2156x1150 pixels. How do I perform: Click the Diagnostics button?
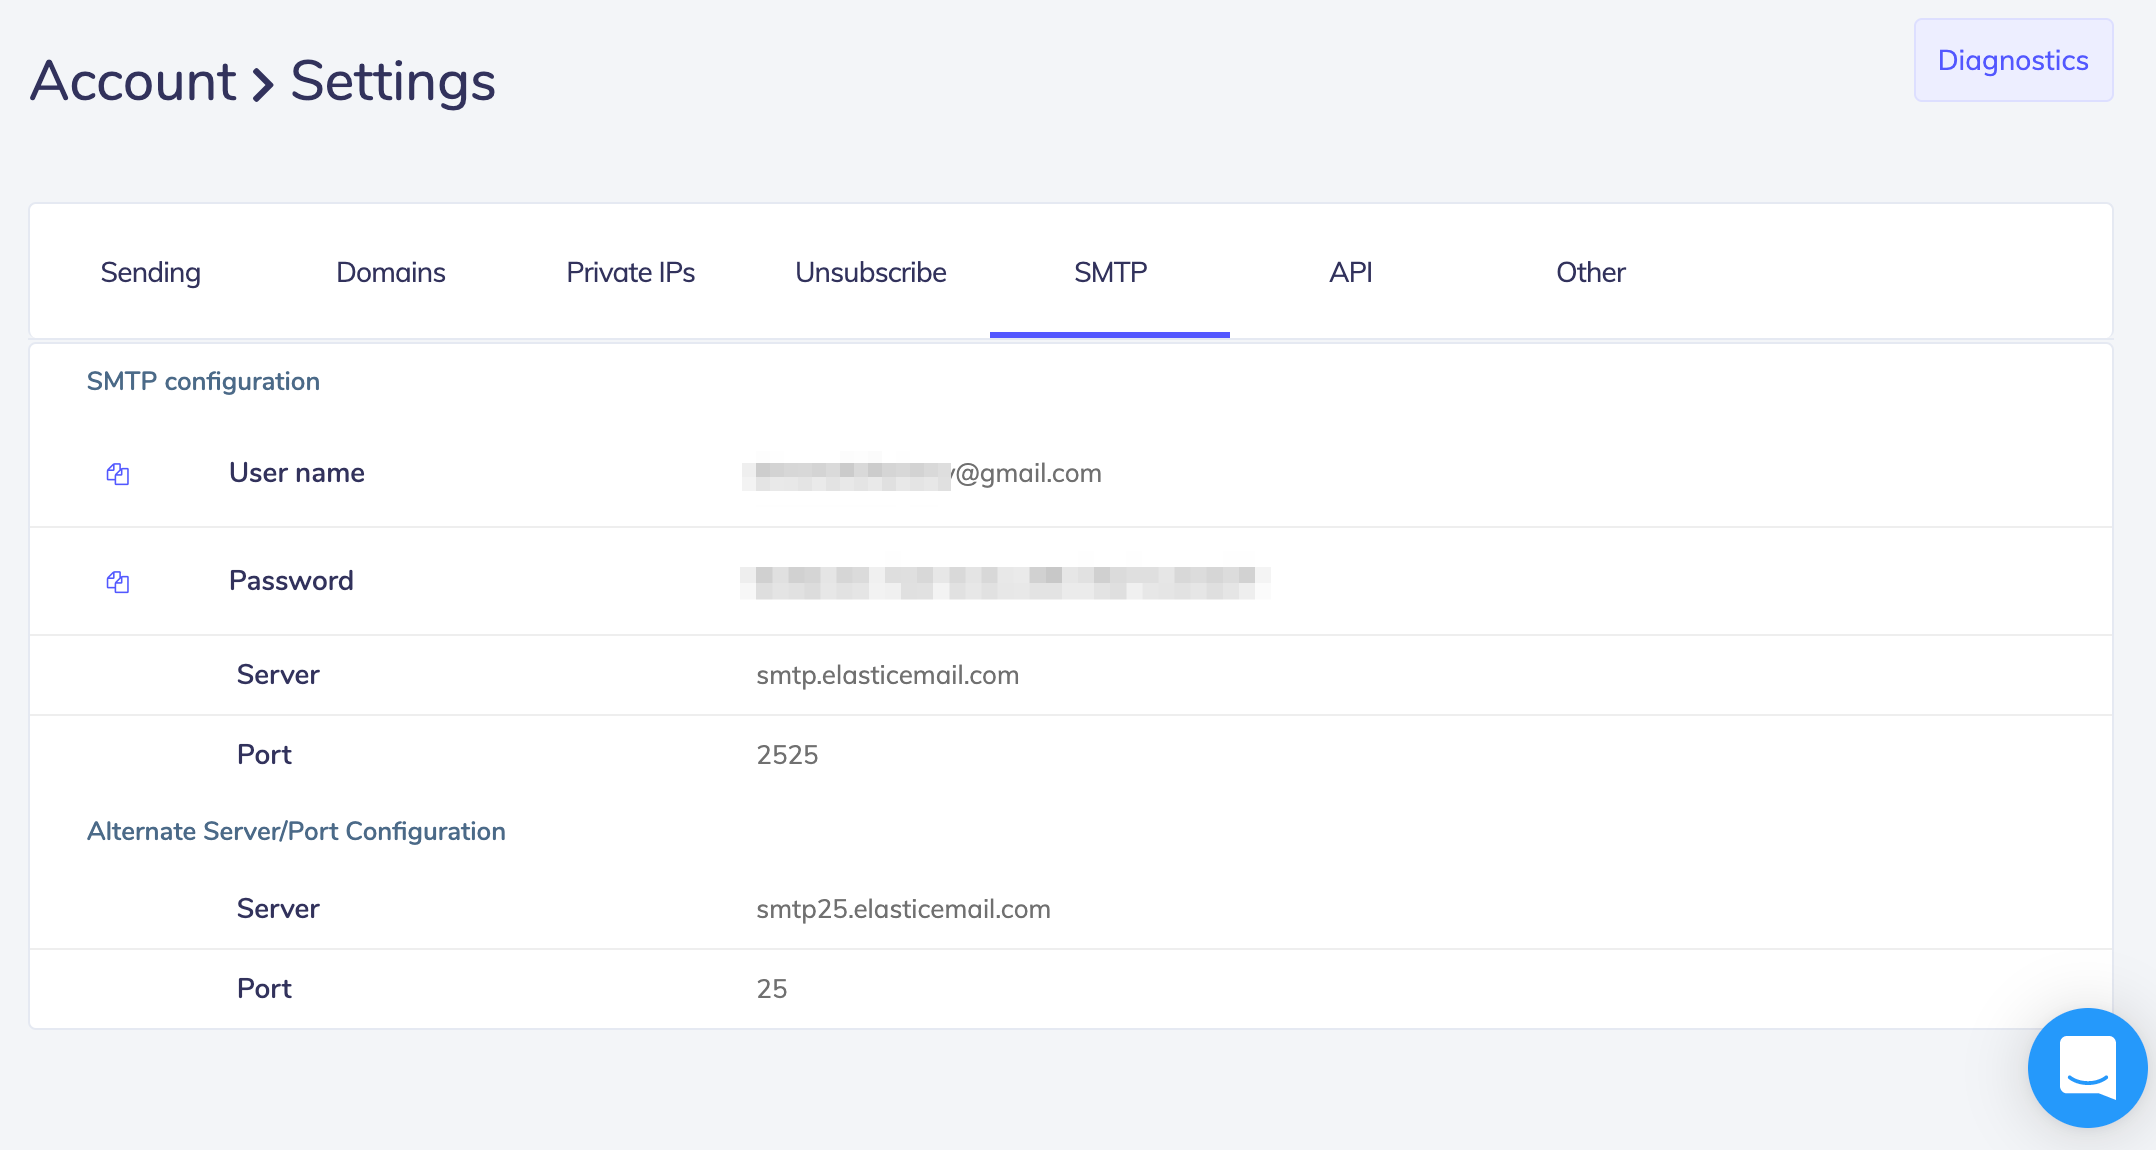(2012, 60)
